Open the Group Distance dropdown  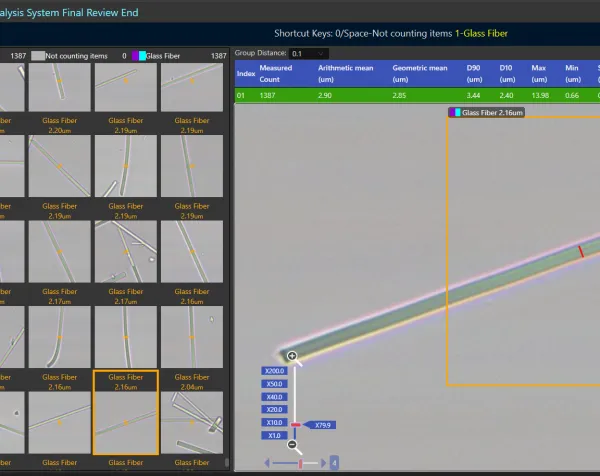309,54
